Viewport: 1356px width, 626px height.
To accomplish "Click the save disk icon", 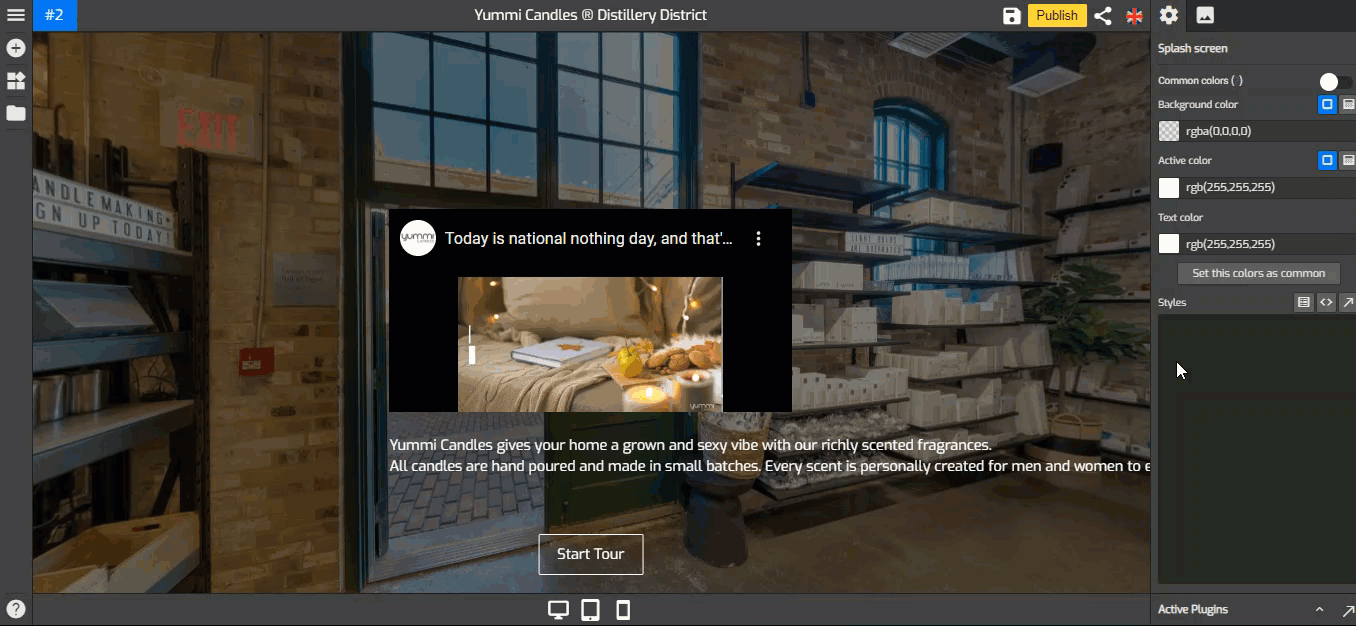I will [x=1011, y=15].
